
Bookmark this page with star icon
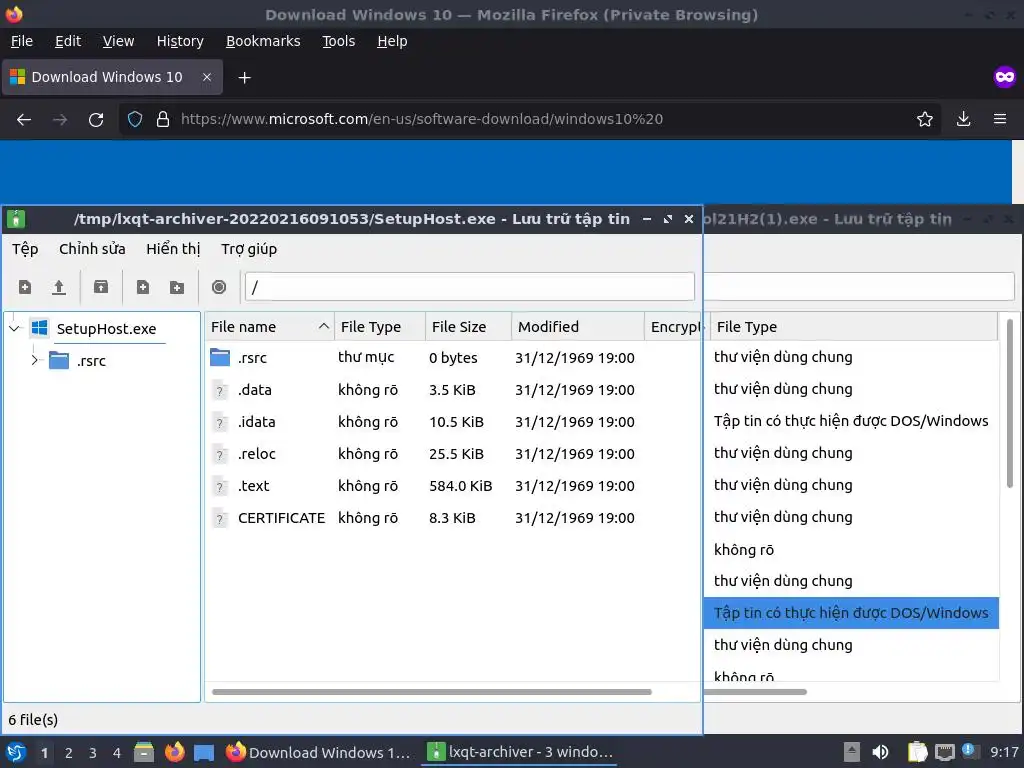click(x=924, y=119)
